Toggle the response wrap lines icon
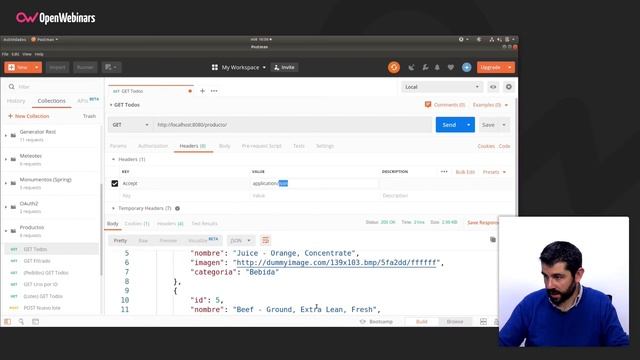The image size is (640, 360). 265,240
